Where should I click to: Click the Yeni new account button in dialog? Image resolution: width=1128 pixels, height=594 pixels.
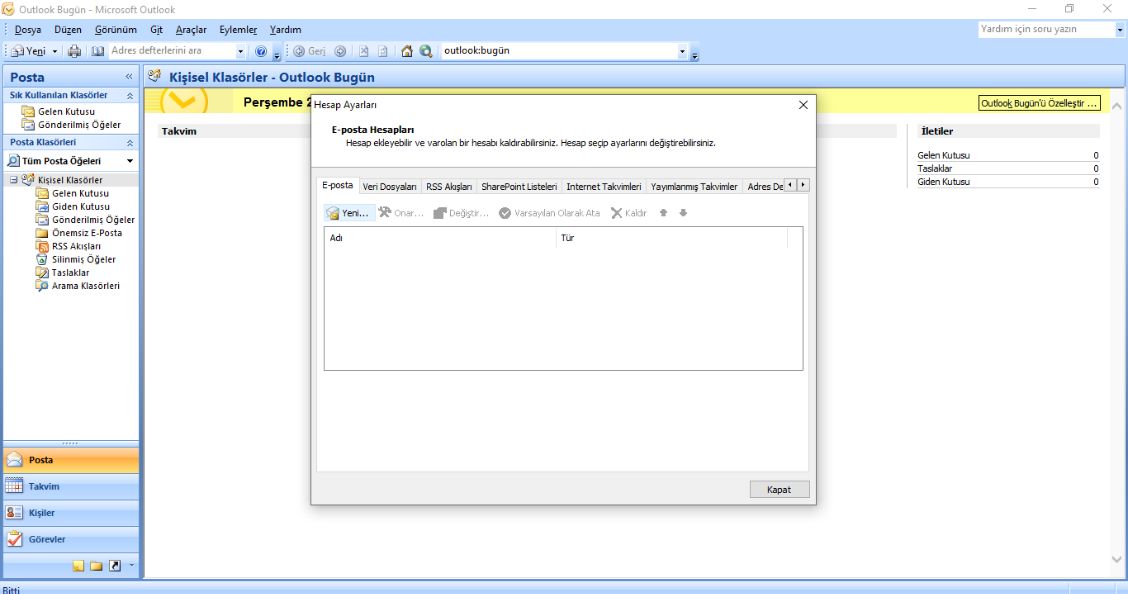[348, 213]
